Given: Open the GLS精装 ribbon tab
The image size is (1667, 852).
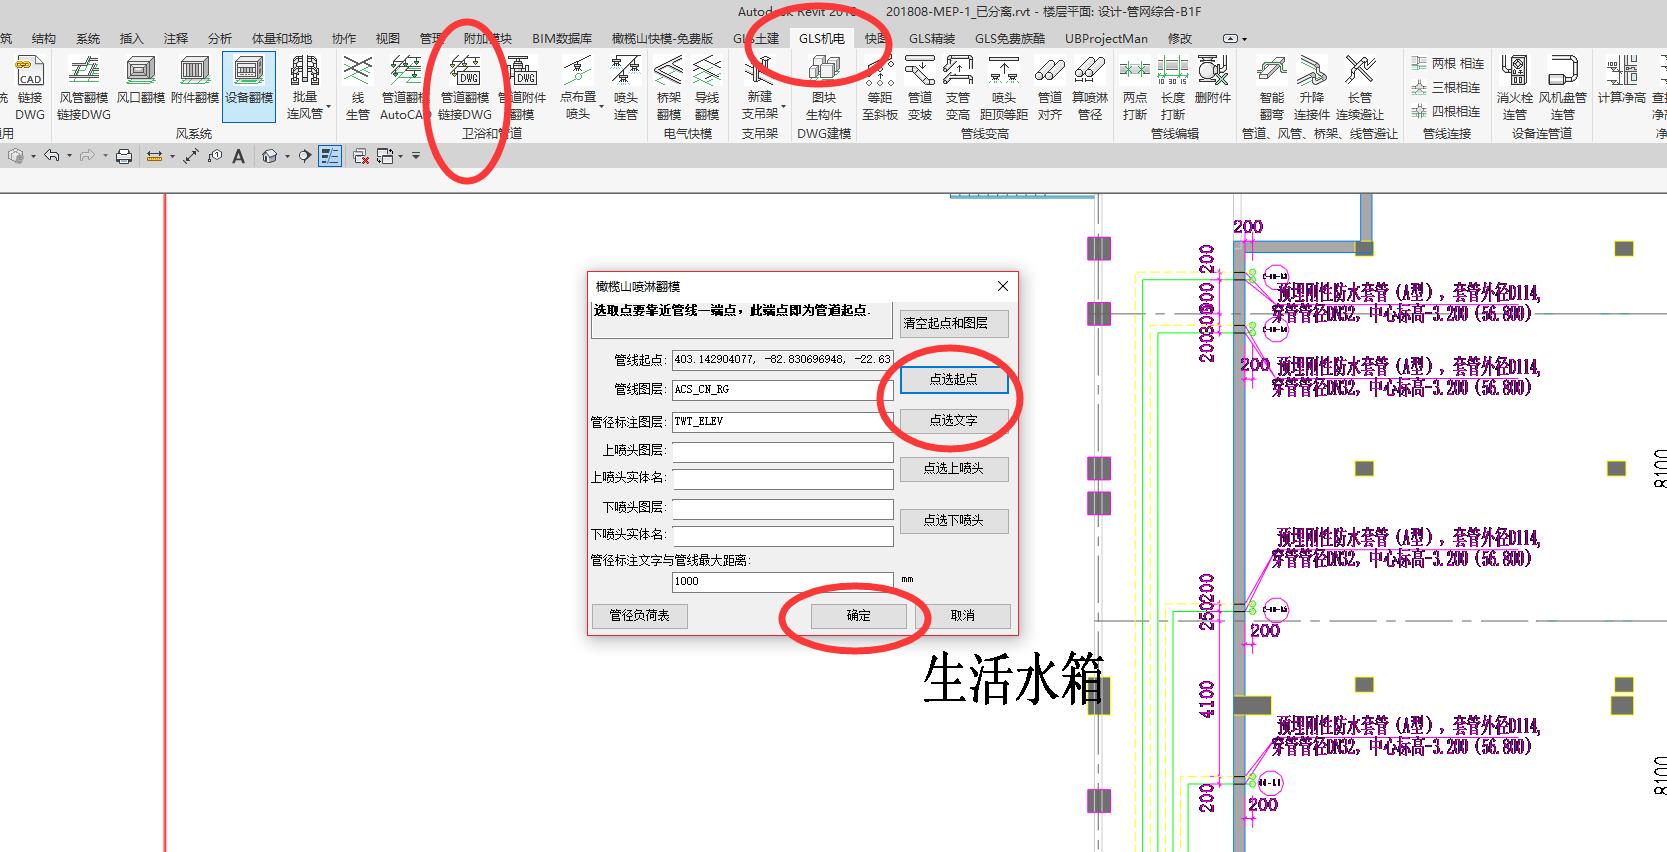Looking at the screenshot, I should click(x=932, y=38).
